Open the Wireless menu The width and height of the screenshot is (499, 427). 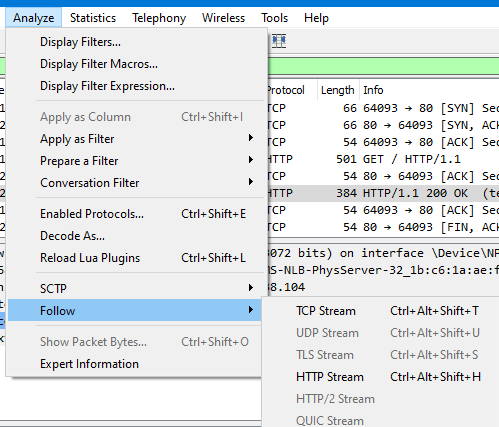coord(223,18)
